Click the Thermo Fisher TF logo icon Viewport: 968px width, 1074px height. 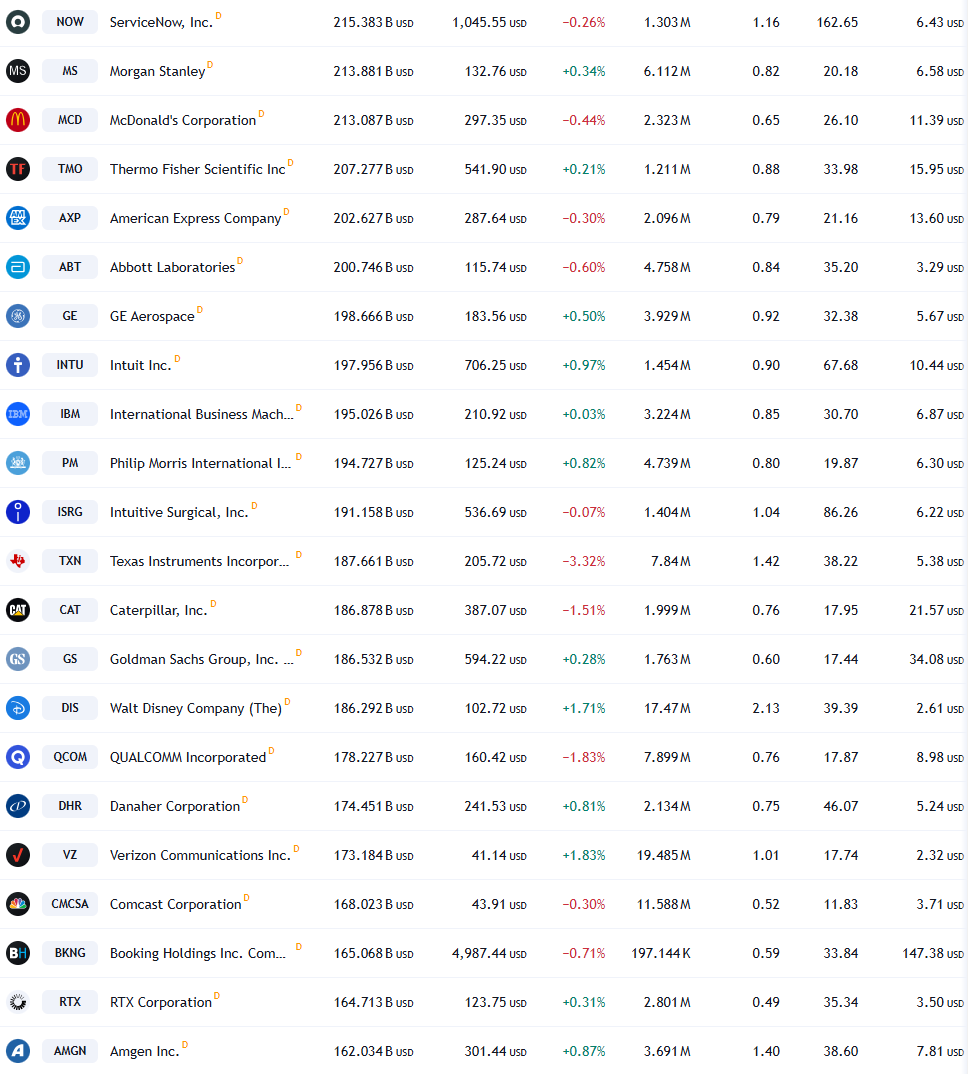[18, 168]
